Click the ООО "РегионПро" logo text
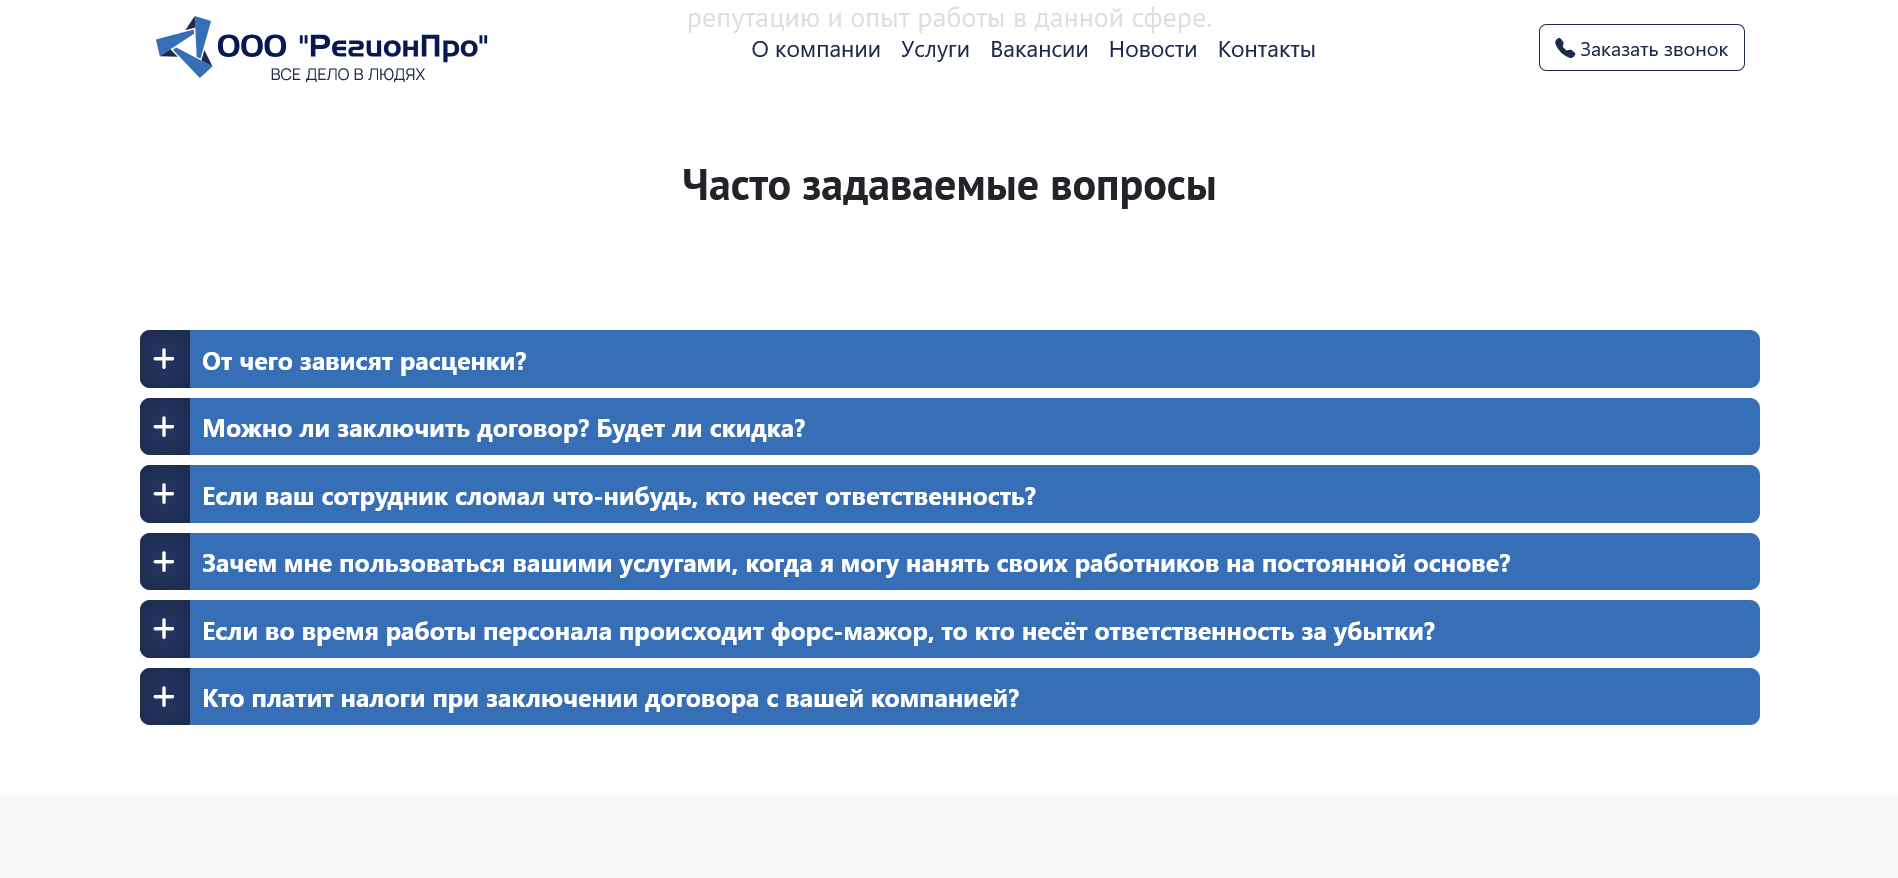This screenshot has height=878, width=1898. pos(352,47)
